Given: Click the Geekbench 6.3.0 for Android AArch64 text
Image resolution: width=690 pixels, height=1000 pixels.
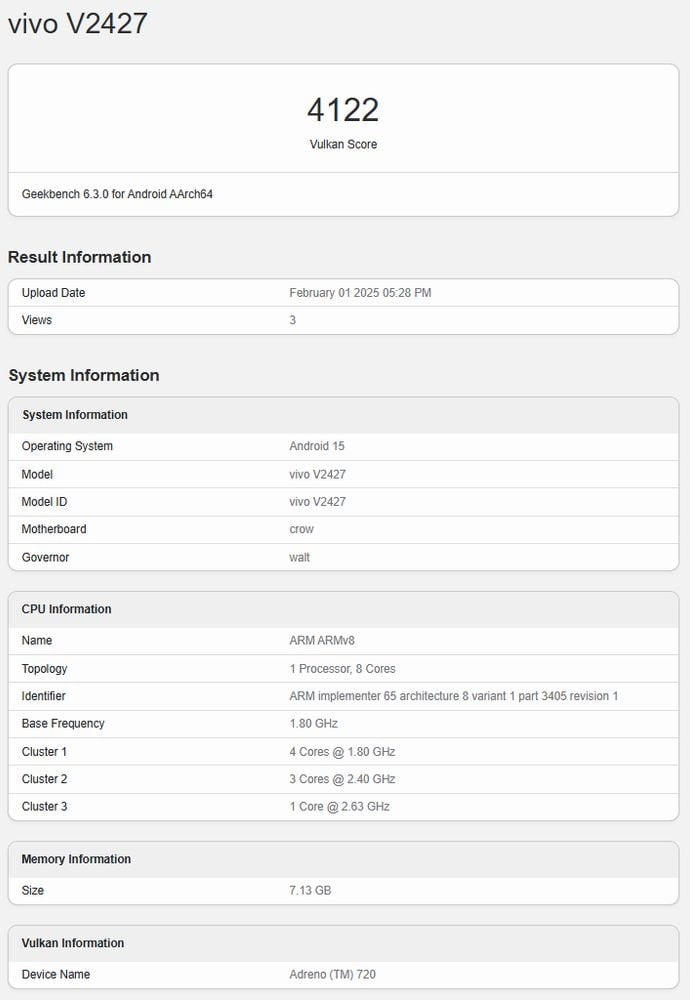Looking at the screenshot, I should (117, 194).
